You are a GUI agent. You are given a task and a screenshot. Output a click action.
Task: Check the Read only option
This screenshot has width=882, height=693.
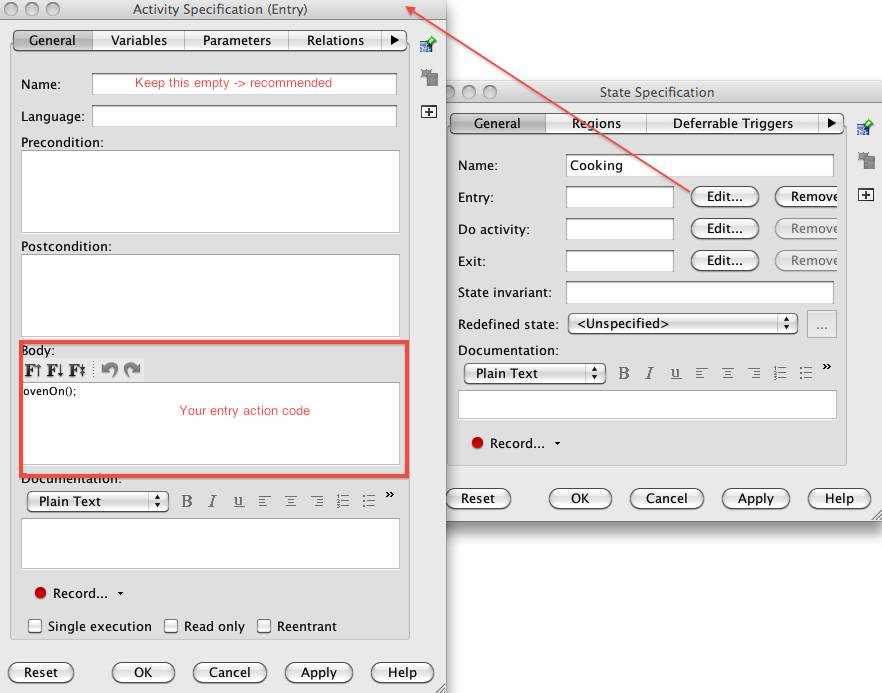tap(171, 626)
